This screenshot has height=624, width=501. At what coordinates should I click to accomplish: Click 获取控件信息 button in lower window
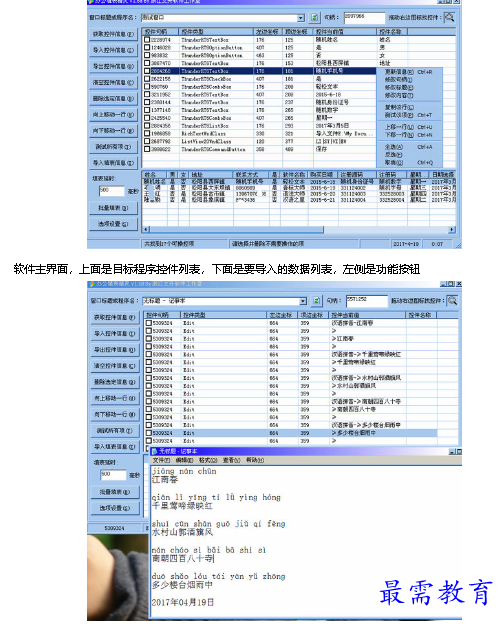[x=115, y=318]
